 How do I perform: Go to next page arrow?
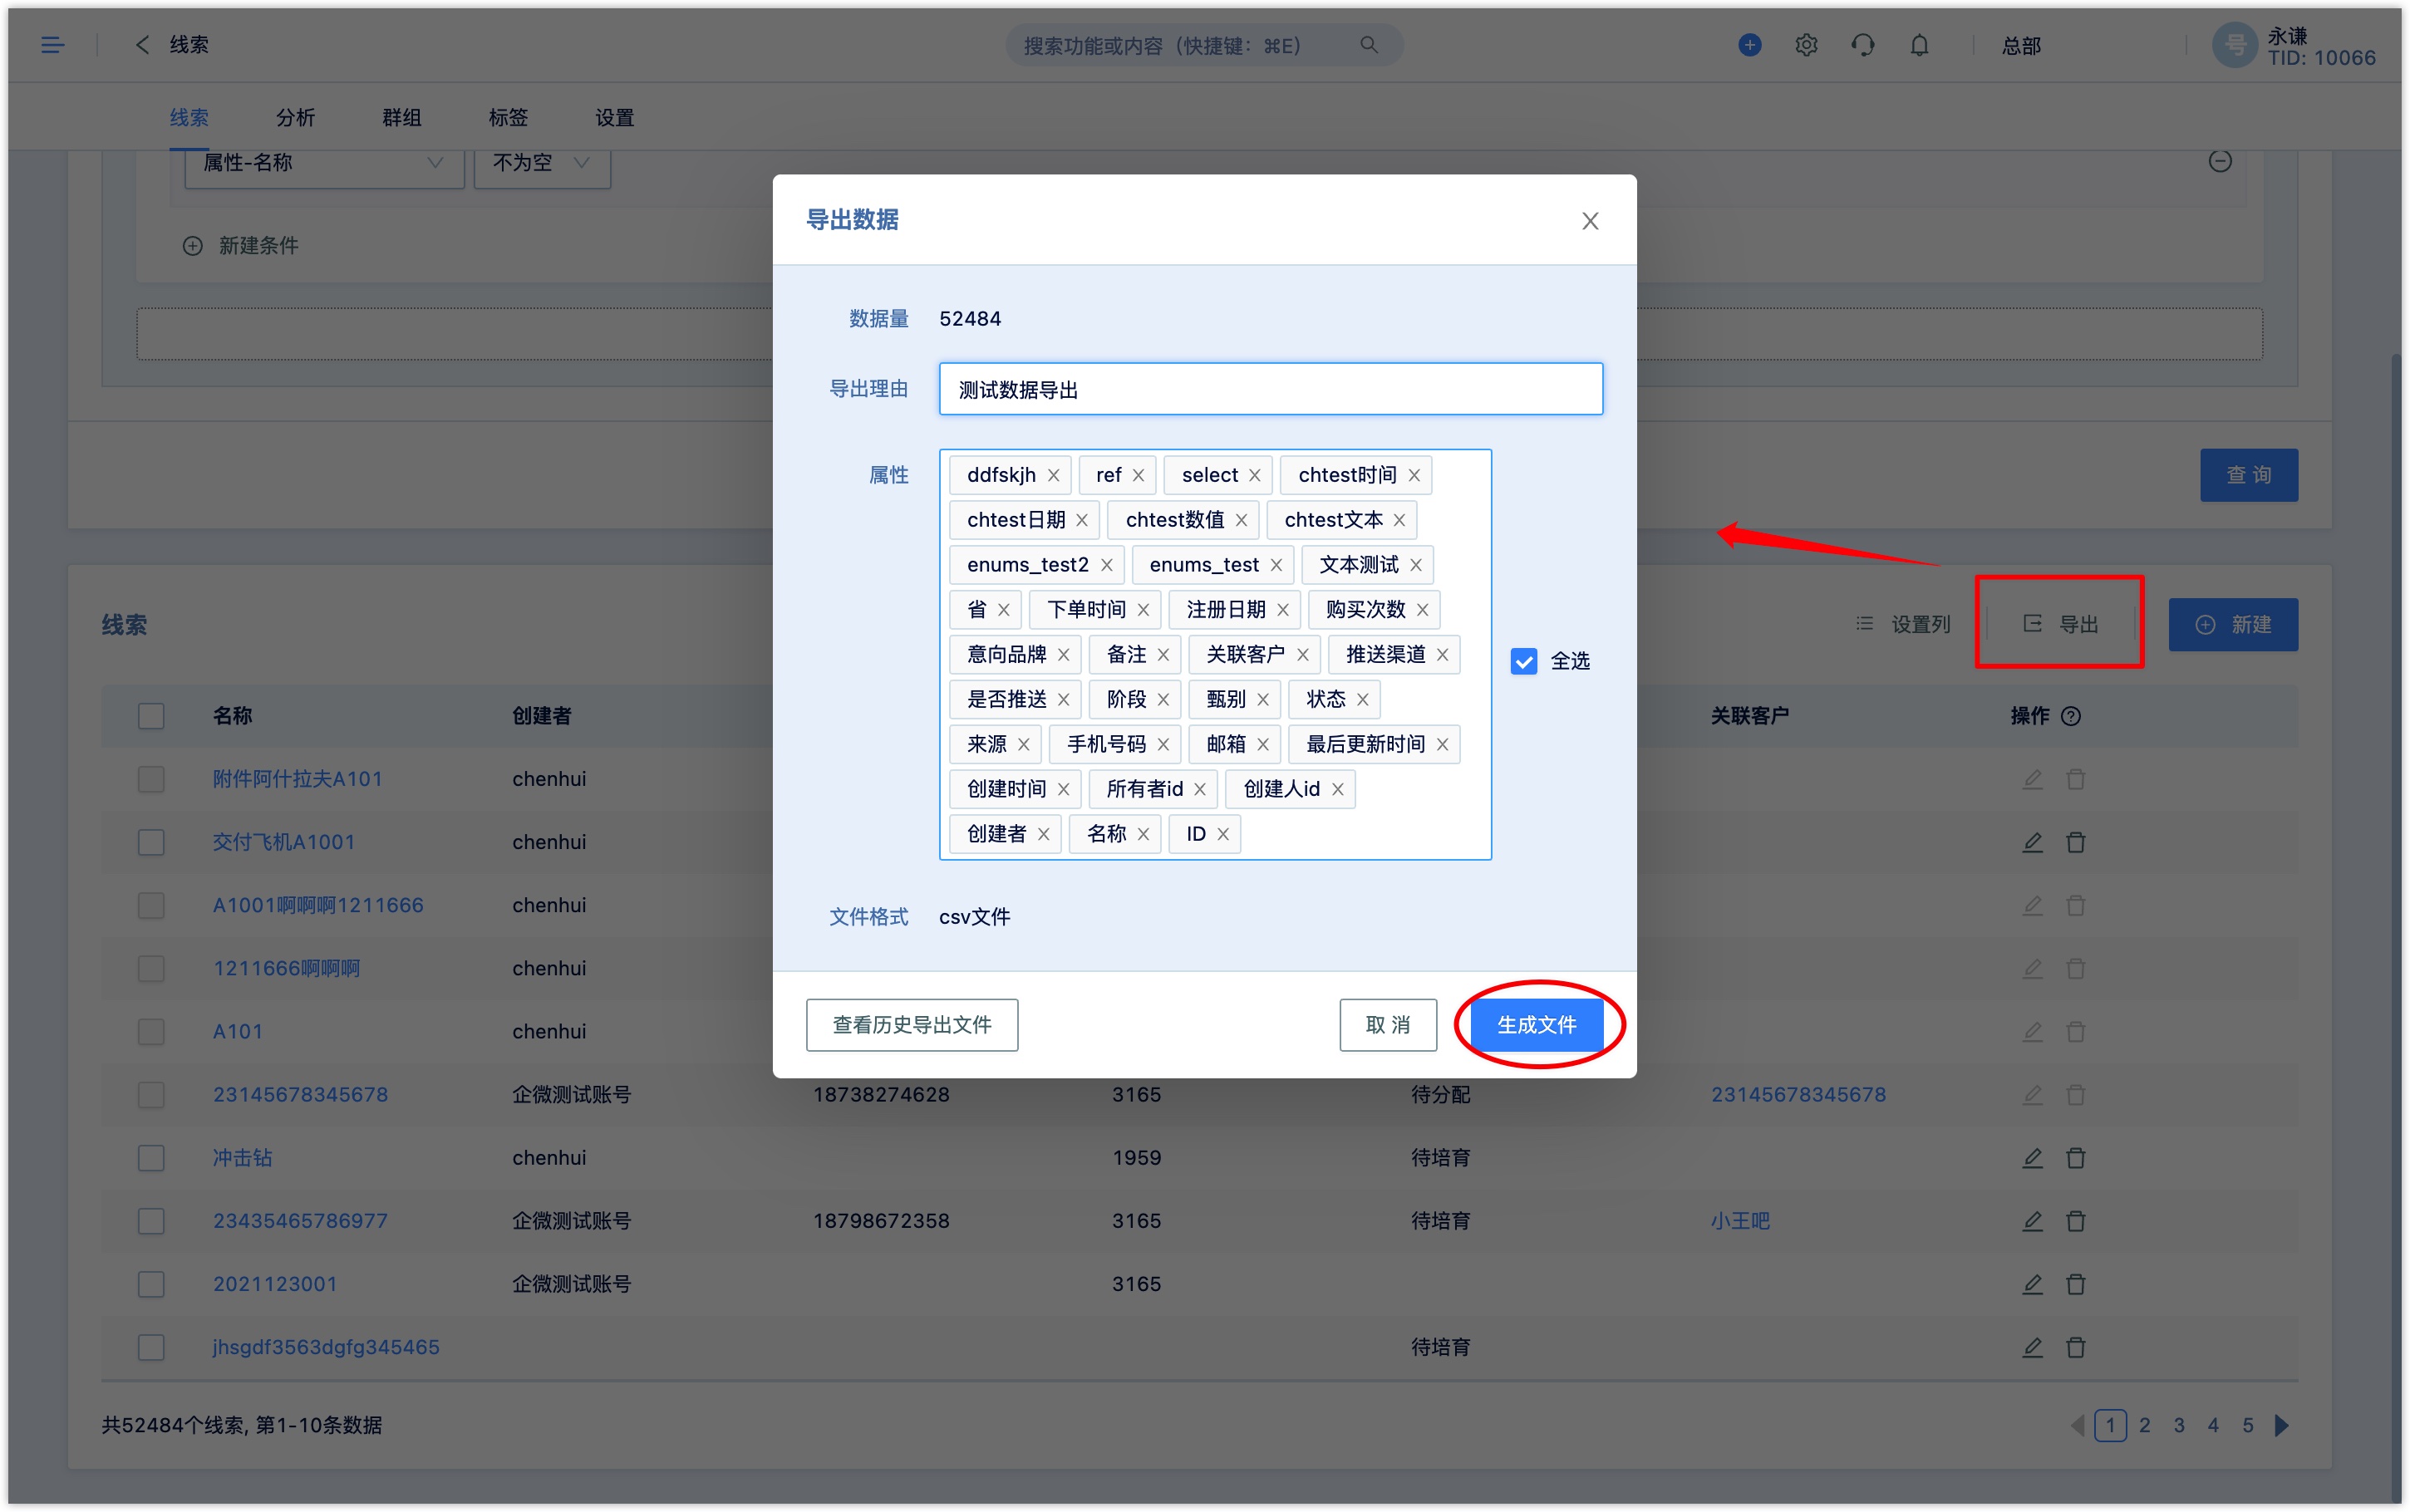[x=2281, y=1425]
